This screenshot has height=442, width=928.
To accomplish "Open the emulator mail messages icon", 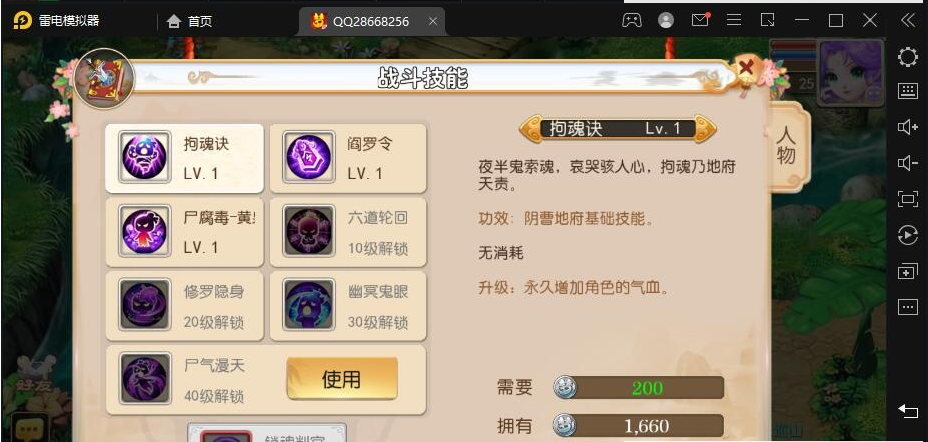I will tap(700, 20).
